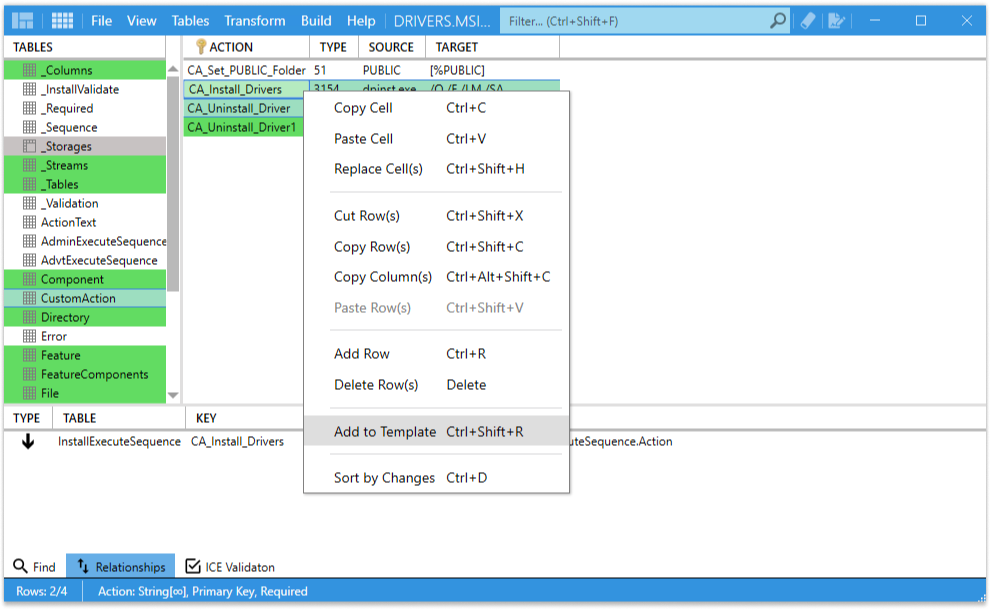This screenshot has height=610, width=990.
Task: Select the _Required table
Action: [85, 108]
